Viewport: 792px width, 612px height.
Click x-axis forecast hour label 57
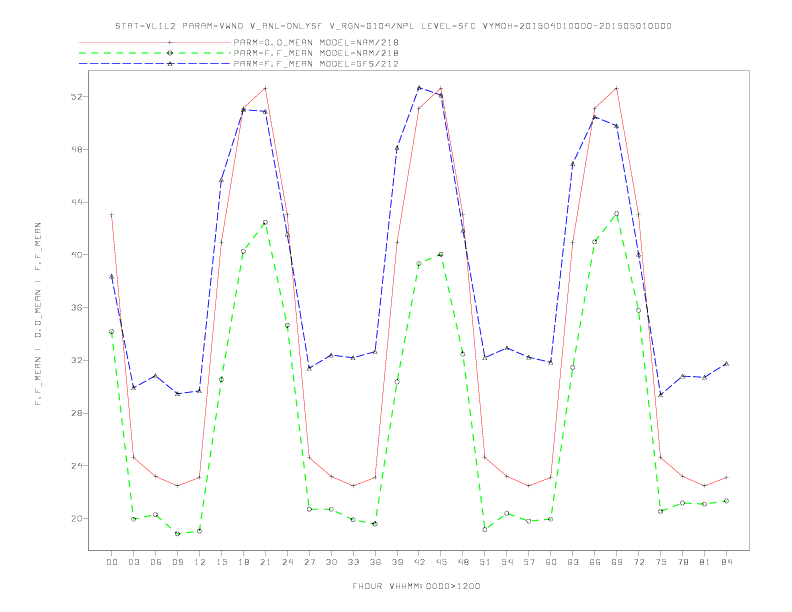[529, 562]
